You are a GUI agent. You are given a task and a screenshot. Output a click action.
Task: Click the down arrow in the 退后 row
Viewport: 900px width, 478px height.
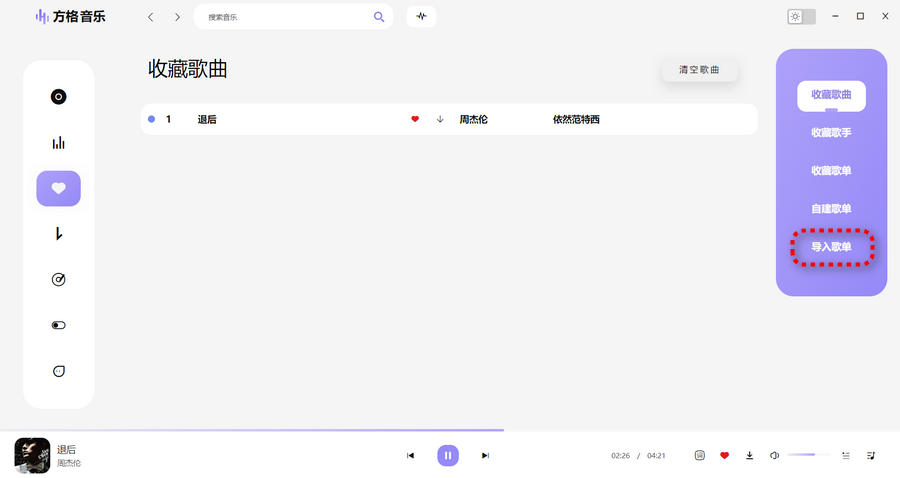(440, 119)
